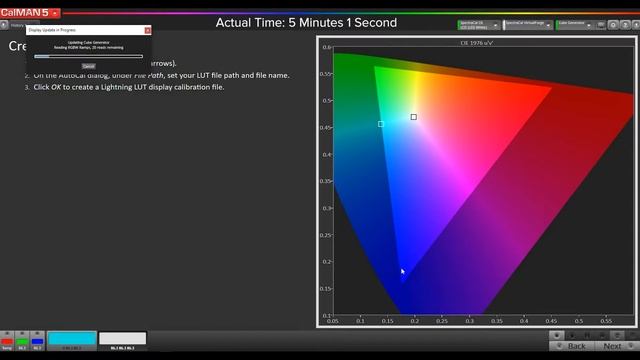Click the cyan measurement square on CIE chart

point(381,124)
